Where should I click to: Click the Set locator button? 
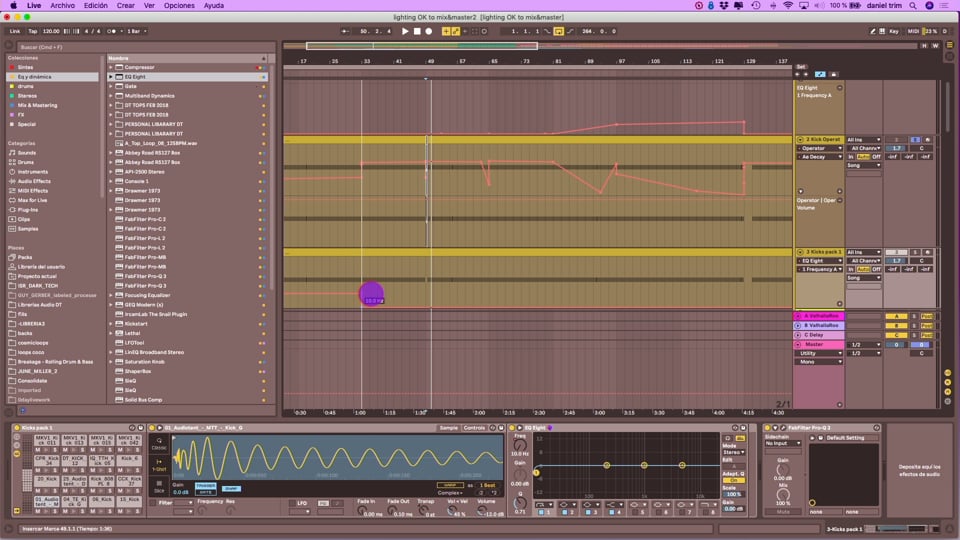pyautogui.click(x=801, y=67)
